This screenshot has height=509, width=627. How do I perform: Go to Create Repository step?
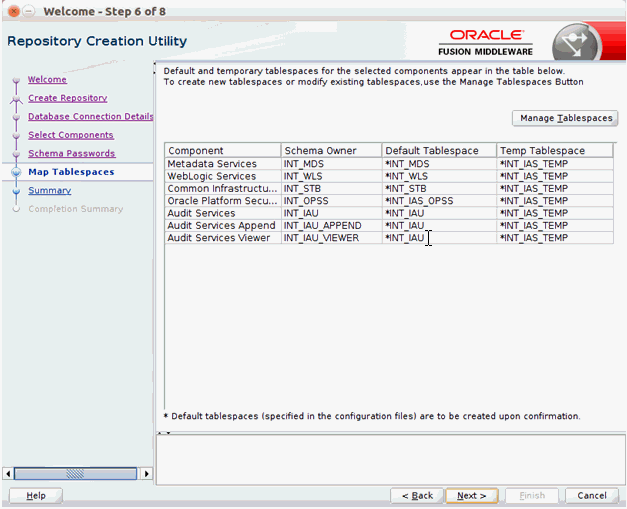(x=68, y=98)
